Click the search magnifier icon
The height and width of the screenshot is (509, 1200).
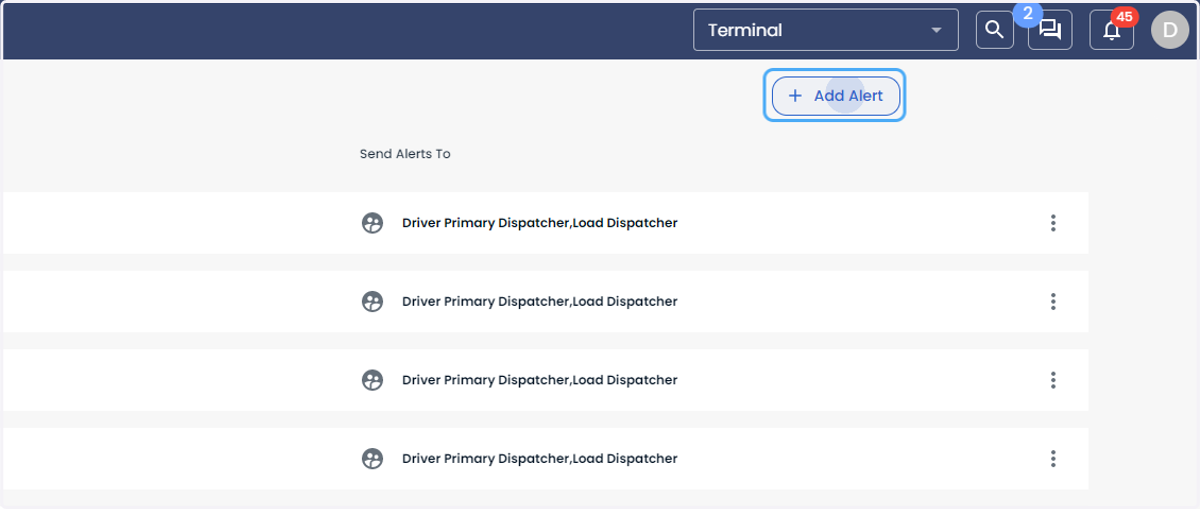click(x=994, y=30)
